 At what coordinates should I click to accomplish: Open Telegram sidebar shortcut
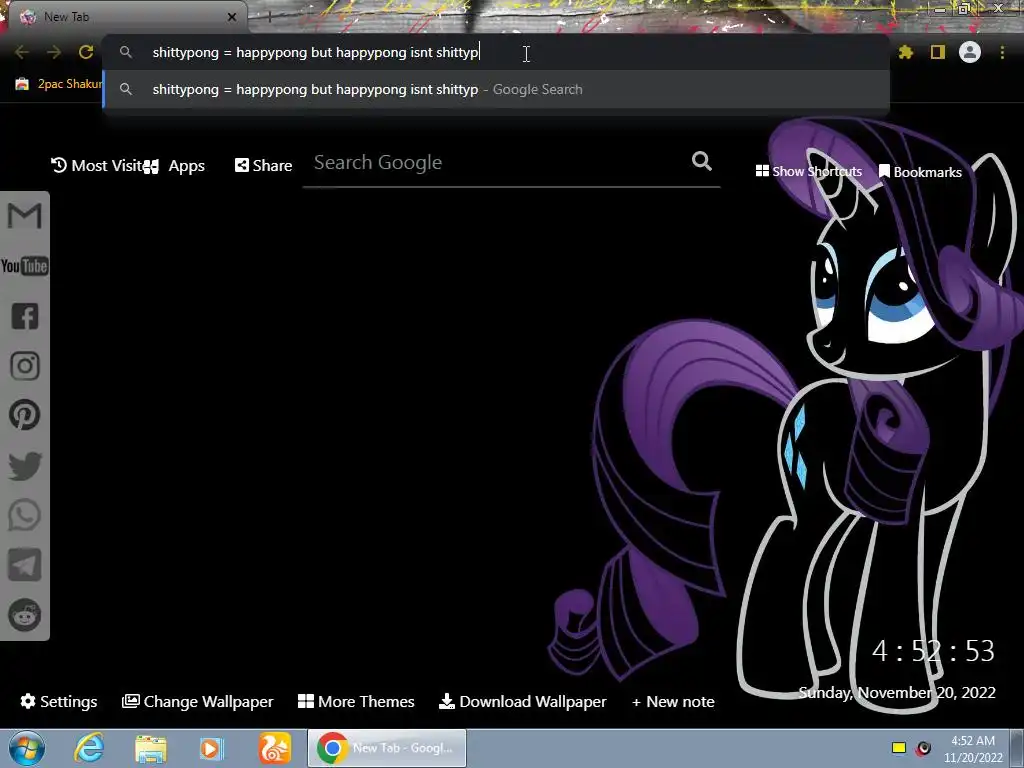pos(25,565)
